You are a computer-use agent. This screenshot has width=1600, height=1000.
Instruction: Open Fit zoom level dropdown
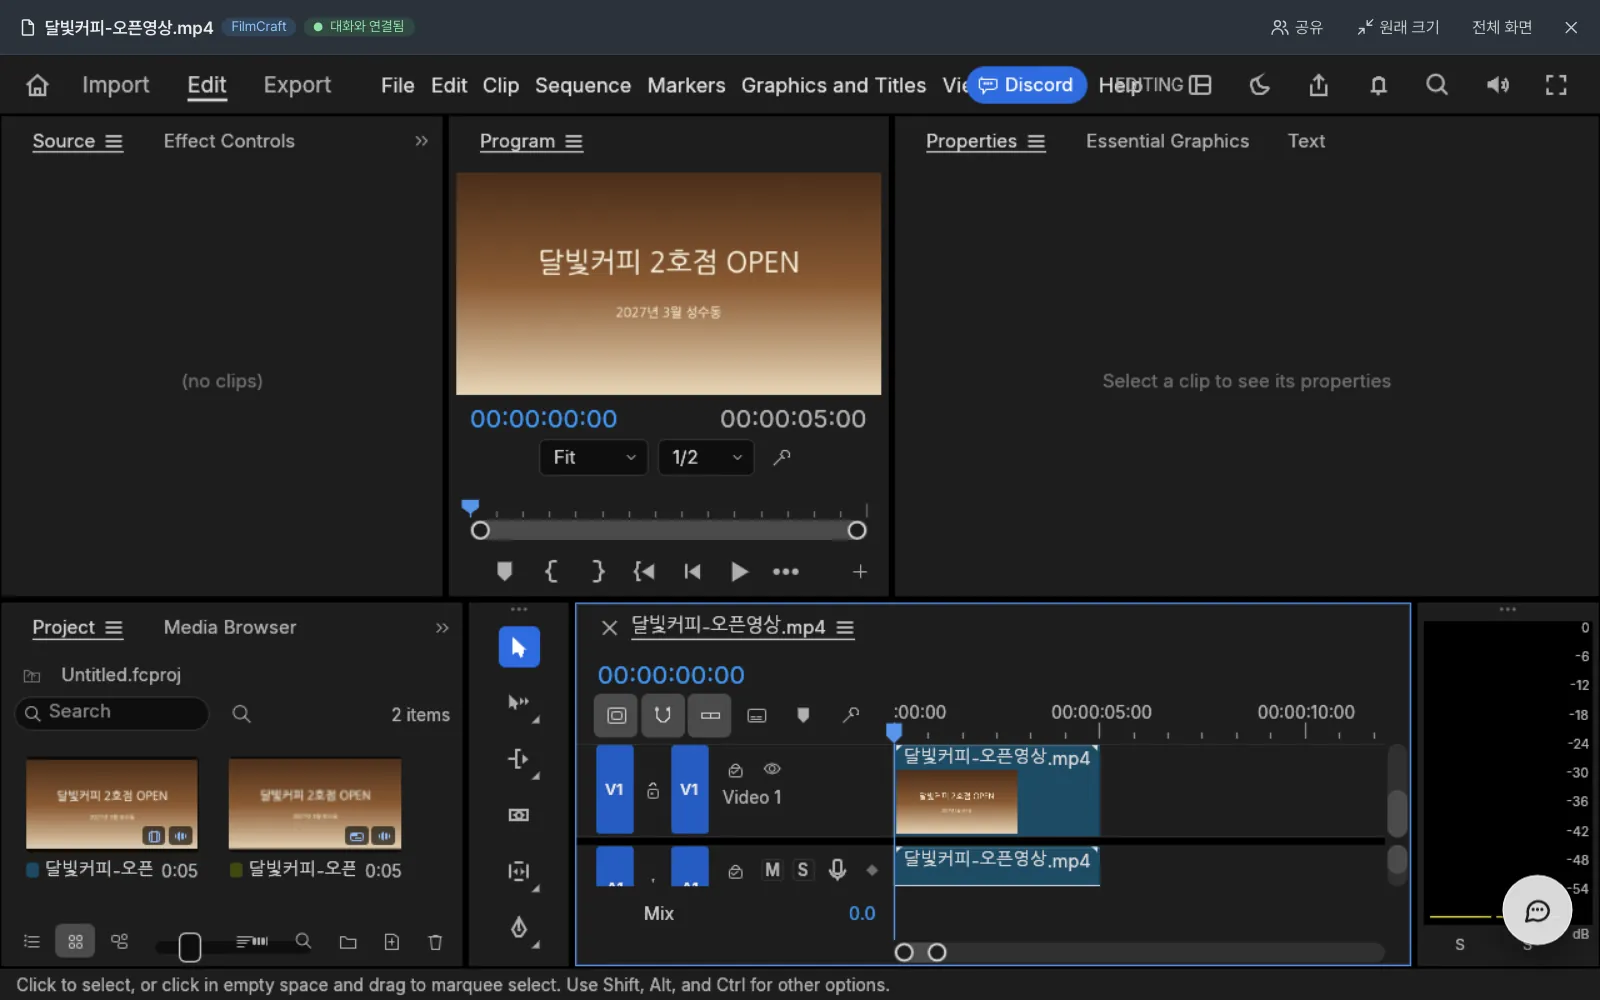coord(594,457)
